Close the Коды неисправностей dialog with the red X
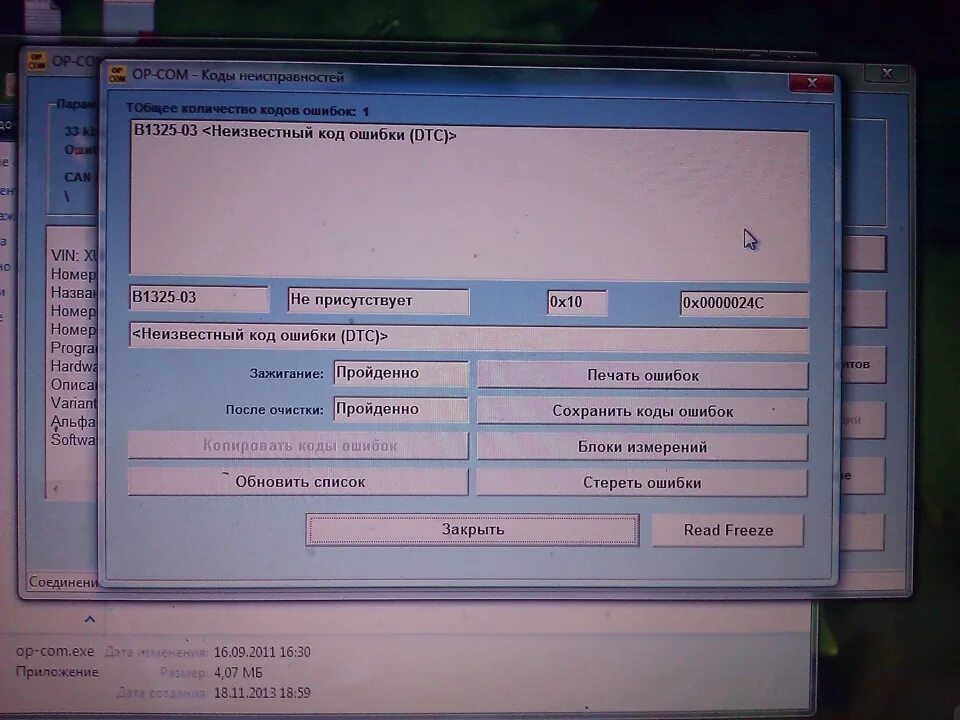Viewport: 960px width, 720px height. tap(811, 83)
